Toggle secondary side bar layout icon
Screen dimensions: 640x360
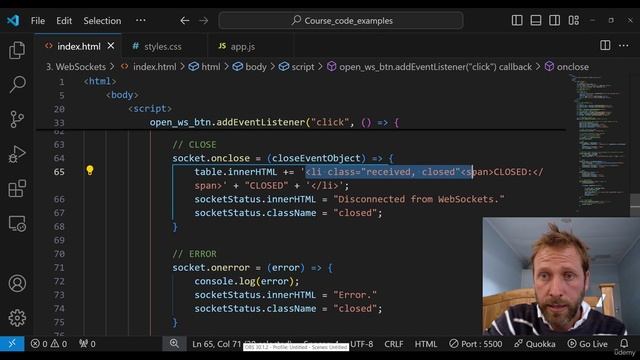[x=554, y=20]
